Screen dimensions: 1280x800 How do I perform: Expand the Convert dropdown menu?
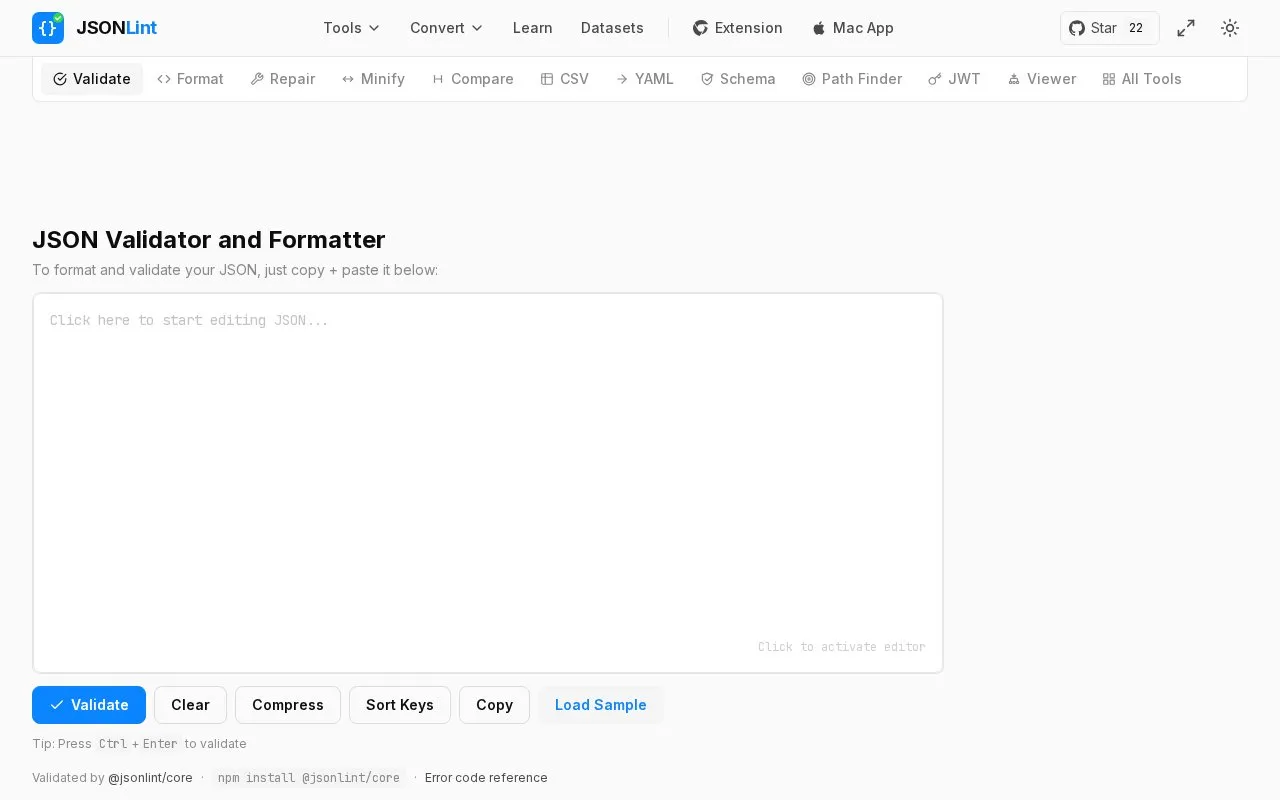pyautogui.click(x=446, y=28)
